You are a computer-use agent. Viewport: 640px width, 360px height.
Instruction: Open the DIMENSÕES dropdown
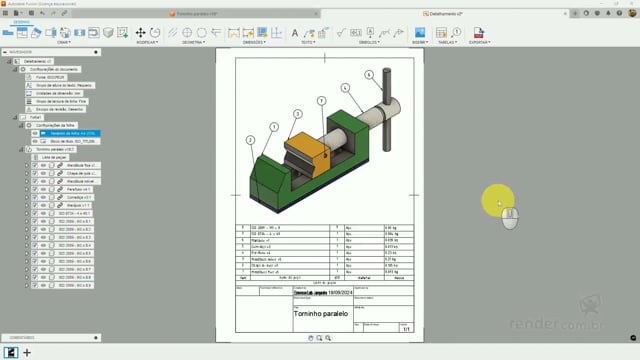[x=254, y=42]
